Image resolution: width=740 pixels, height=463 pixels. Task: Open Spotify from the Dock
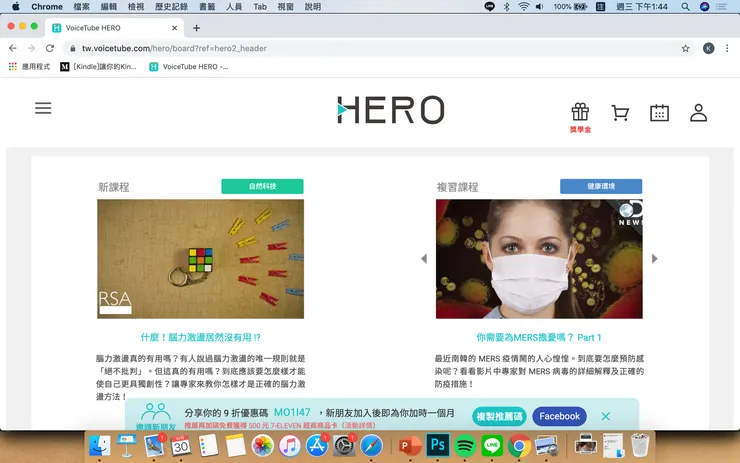pyautogui.click(x=465, y=445)
